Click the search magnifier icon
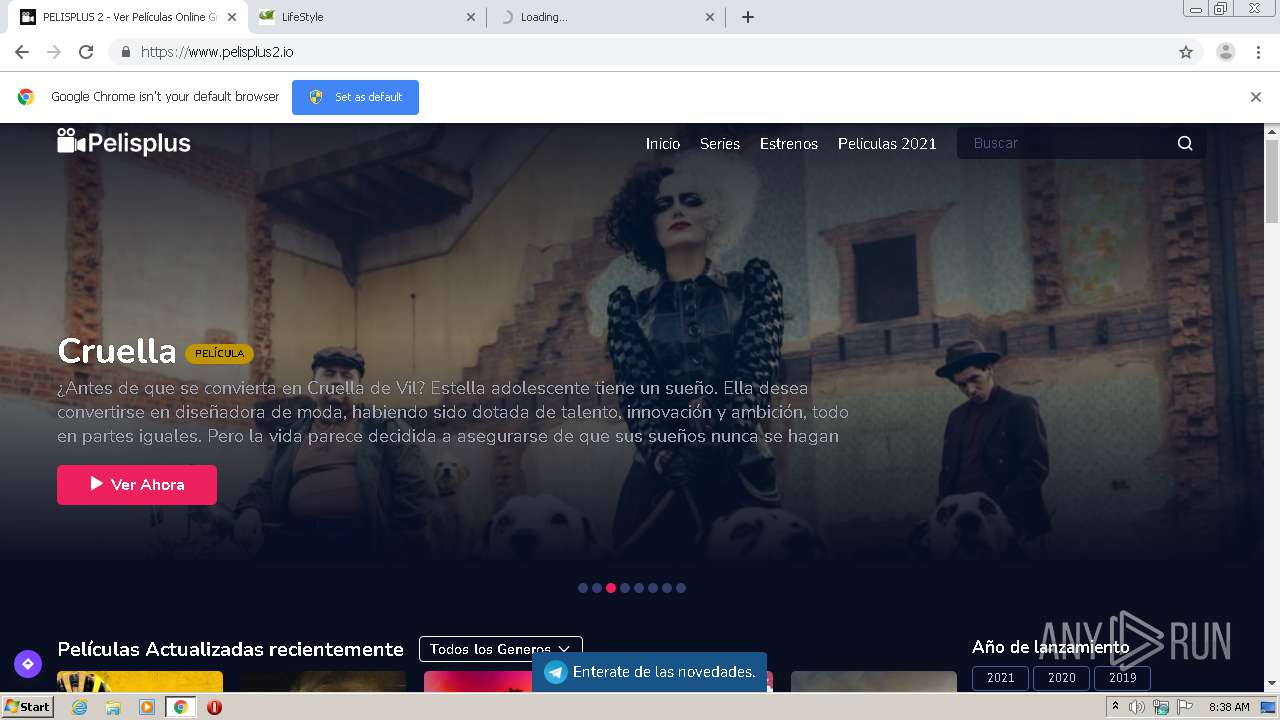The height and width of the screenshot is (720, 1280). point(1185,143)
